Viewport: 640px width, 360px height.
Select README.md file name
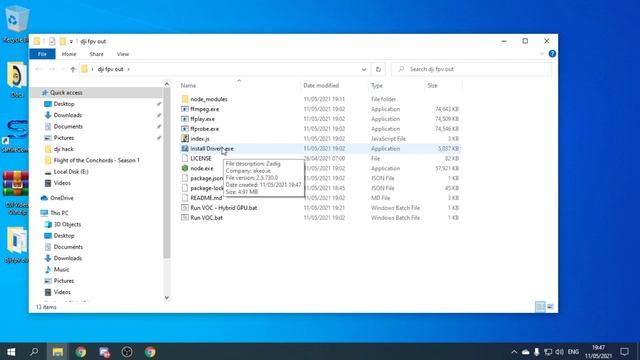206,198
